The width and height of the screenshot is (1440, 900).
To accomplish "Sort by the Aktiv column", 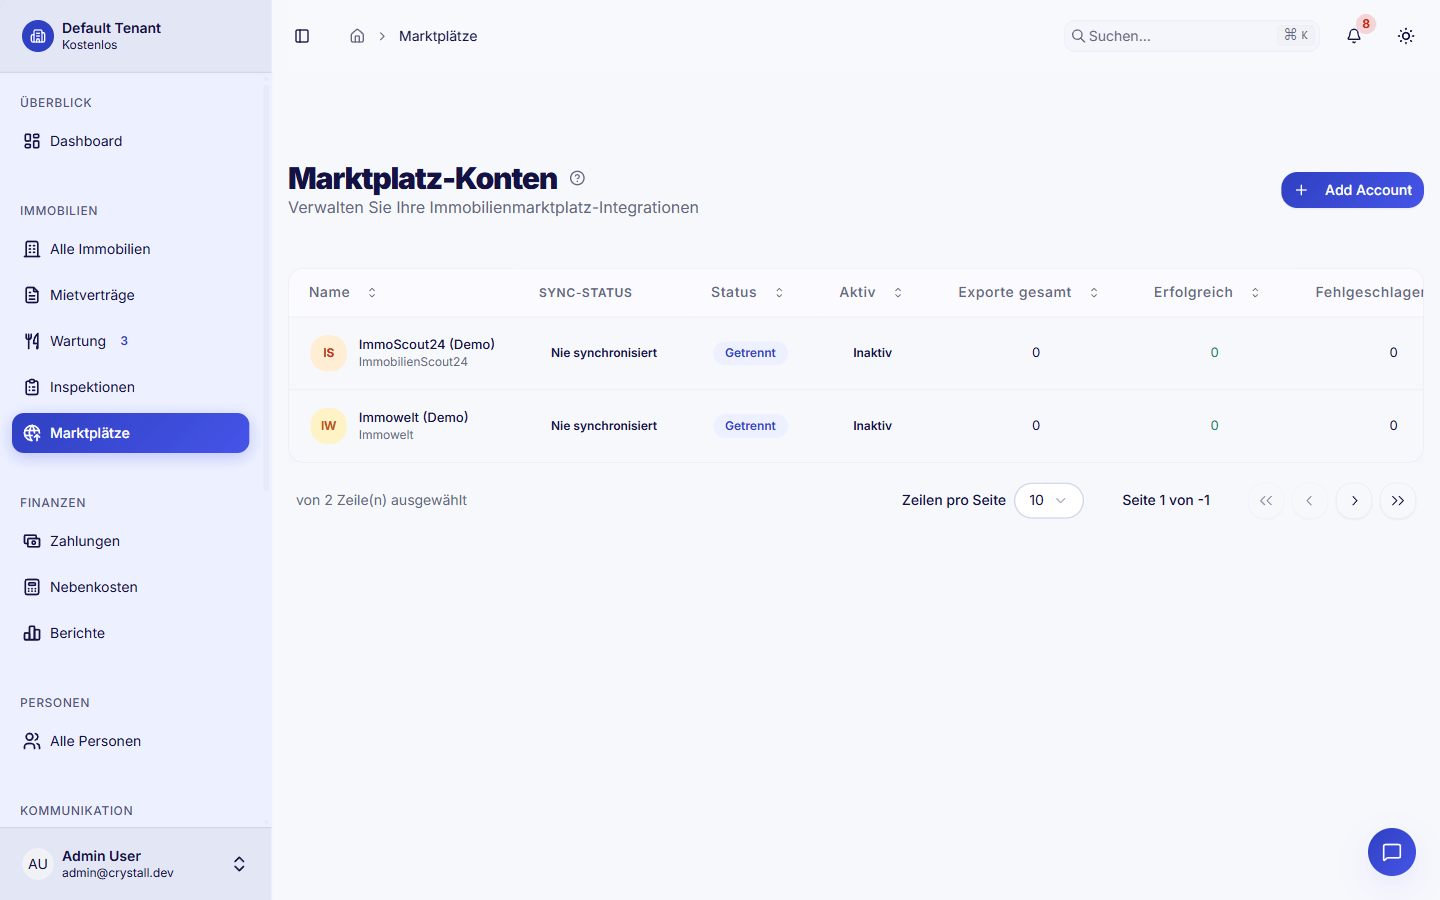I will 871,293.
